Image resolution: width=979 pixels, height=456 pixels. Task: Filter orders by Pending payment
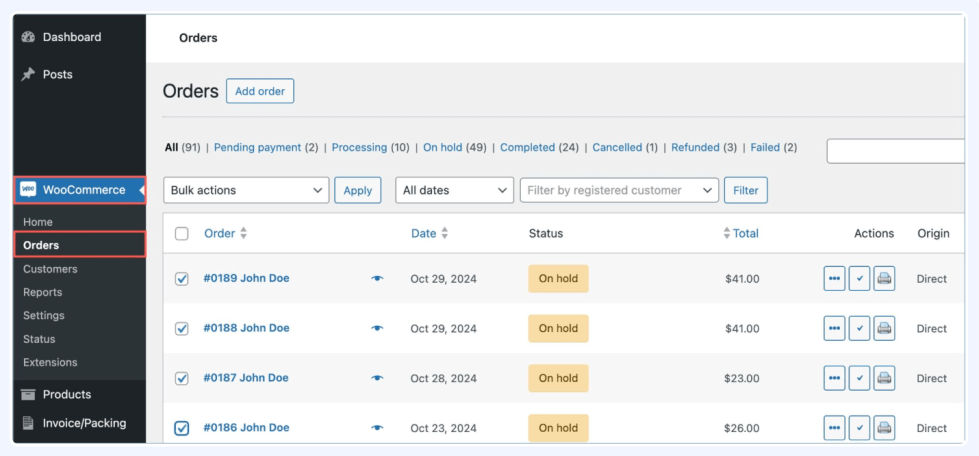(258, 147)
